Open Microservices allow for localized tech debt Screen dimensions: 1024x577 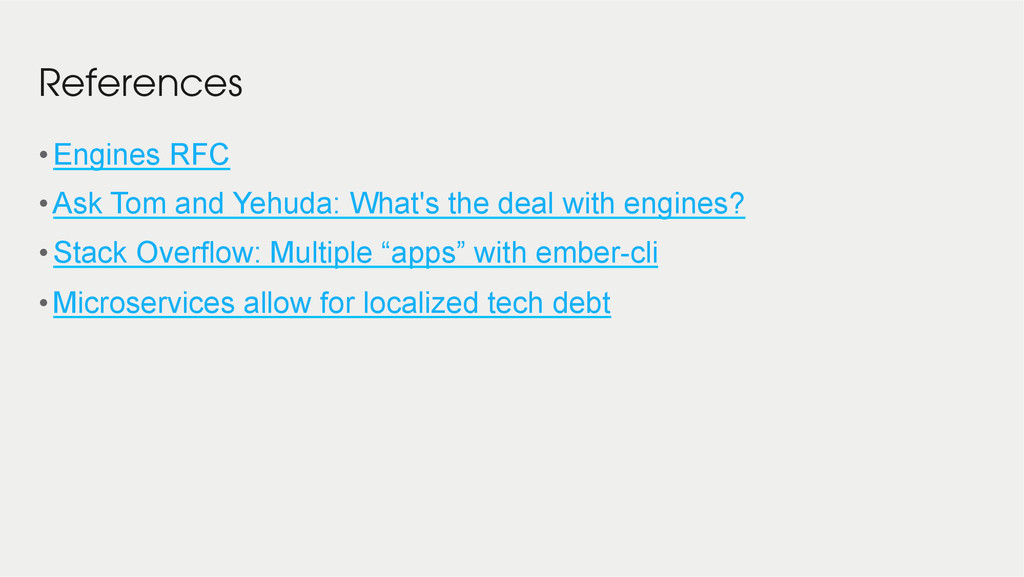coord(332,303)
